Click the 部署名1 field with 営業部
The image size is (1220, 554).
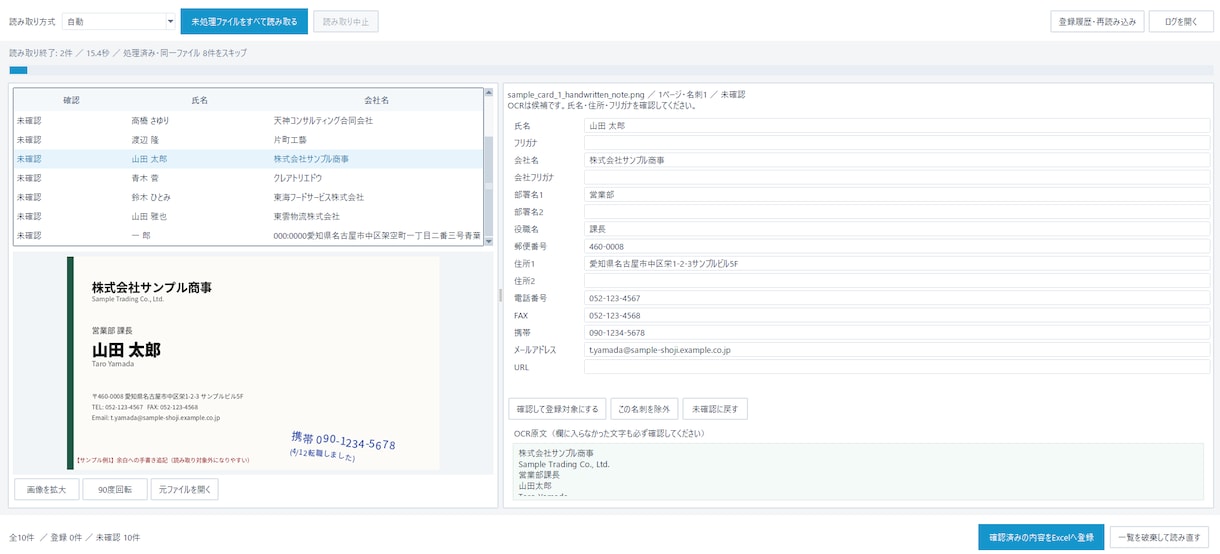click(x=897, y=195)
